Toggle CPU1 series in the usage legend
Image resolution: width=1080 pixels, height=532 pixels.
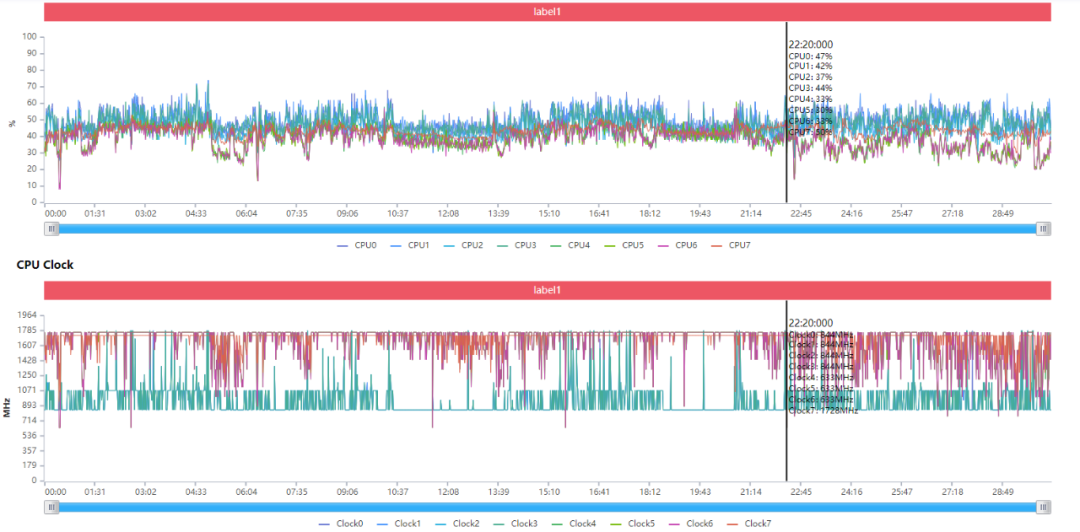pyautogui.click(x=410, y=245)
